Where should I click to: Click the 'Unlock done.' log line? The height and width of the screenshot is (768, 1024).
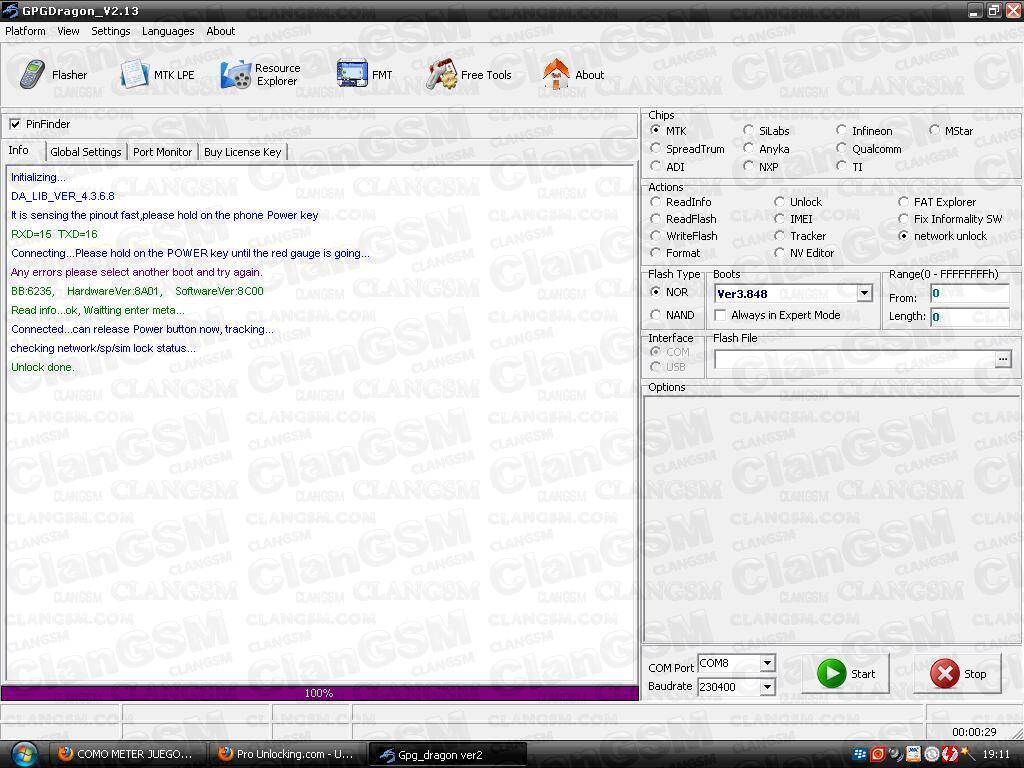42,367
